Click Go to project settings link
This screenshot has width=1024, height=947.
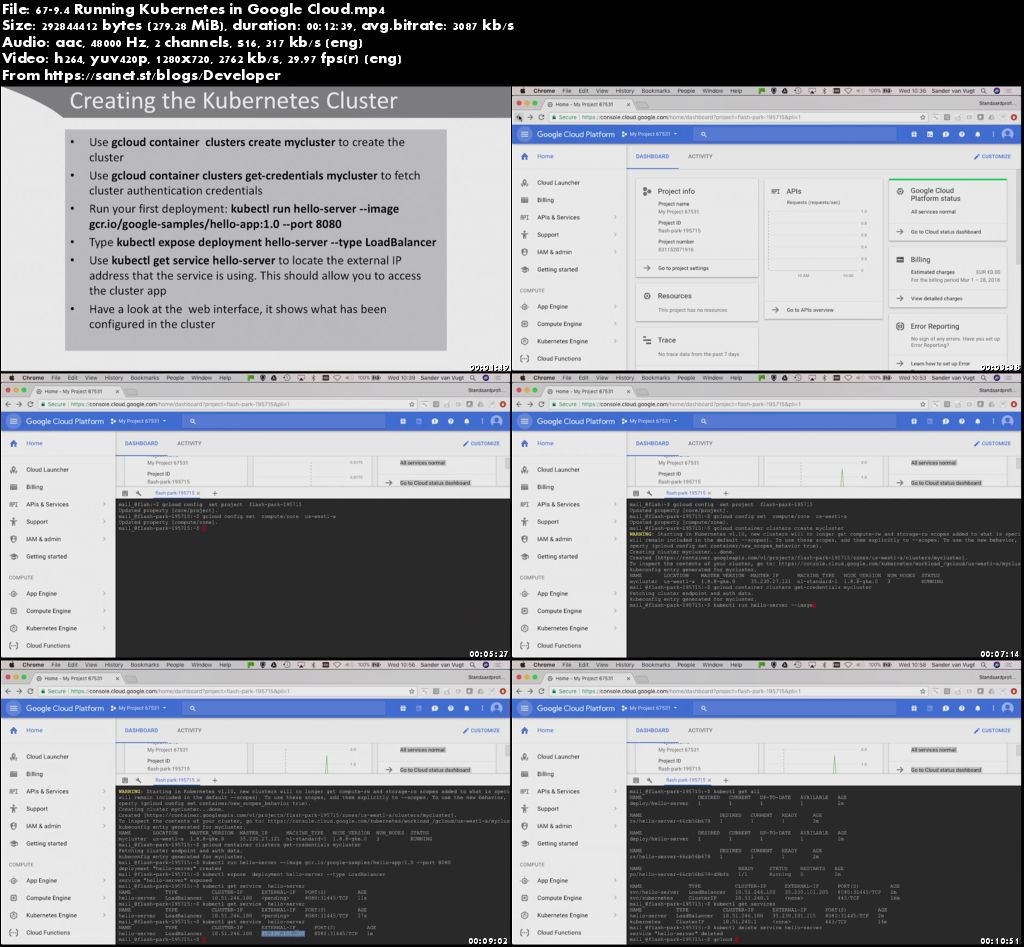click(x=682, y=268)
